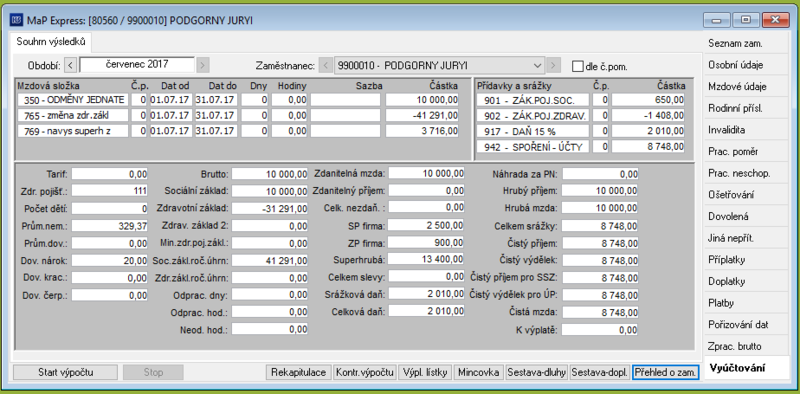Open Prac. neschop. side tab
The image size is (800, 394).
pyautogui.click(x=746, y=174)
